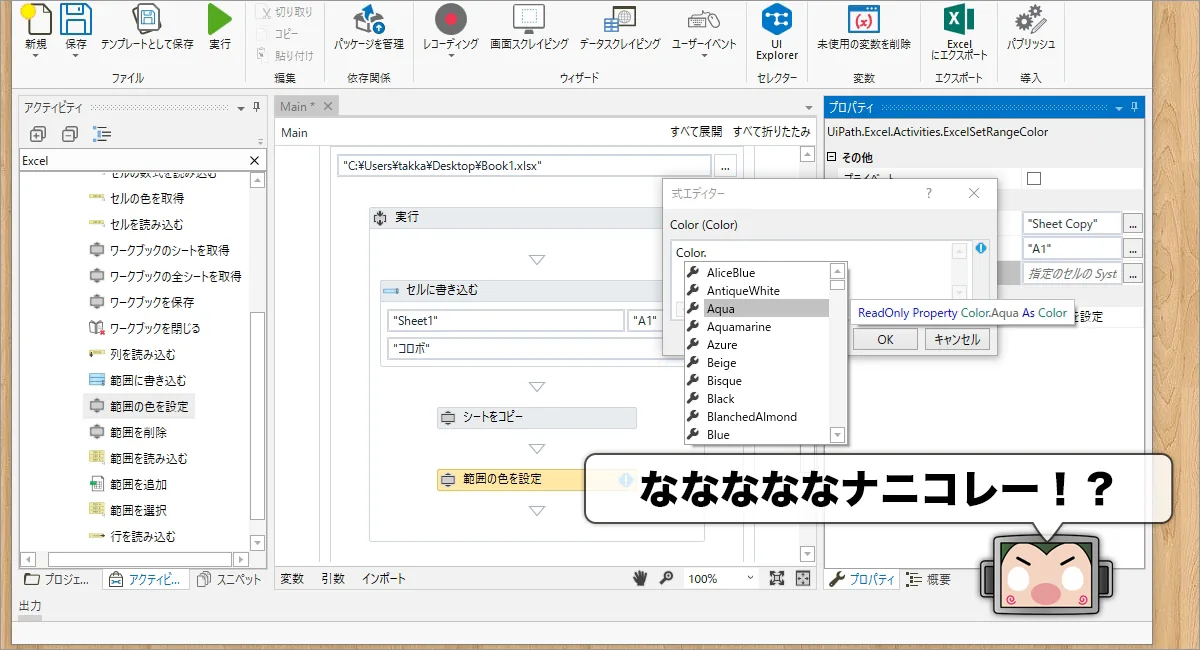Screen dimensions: 1200x650
Task: Click the info icon in expression editor
Action: click(x=981, y=248)
